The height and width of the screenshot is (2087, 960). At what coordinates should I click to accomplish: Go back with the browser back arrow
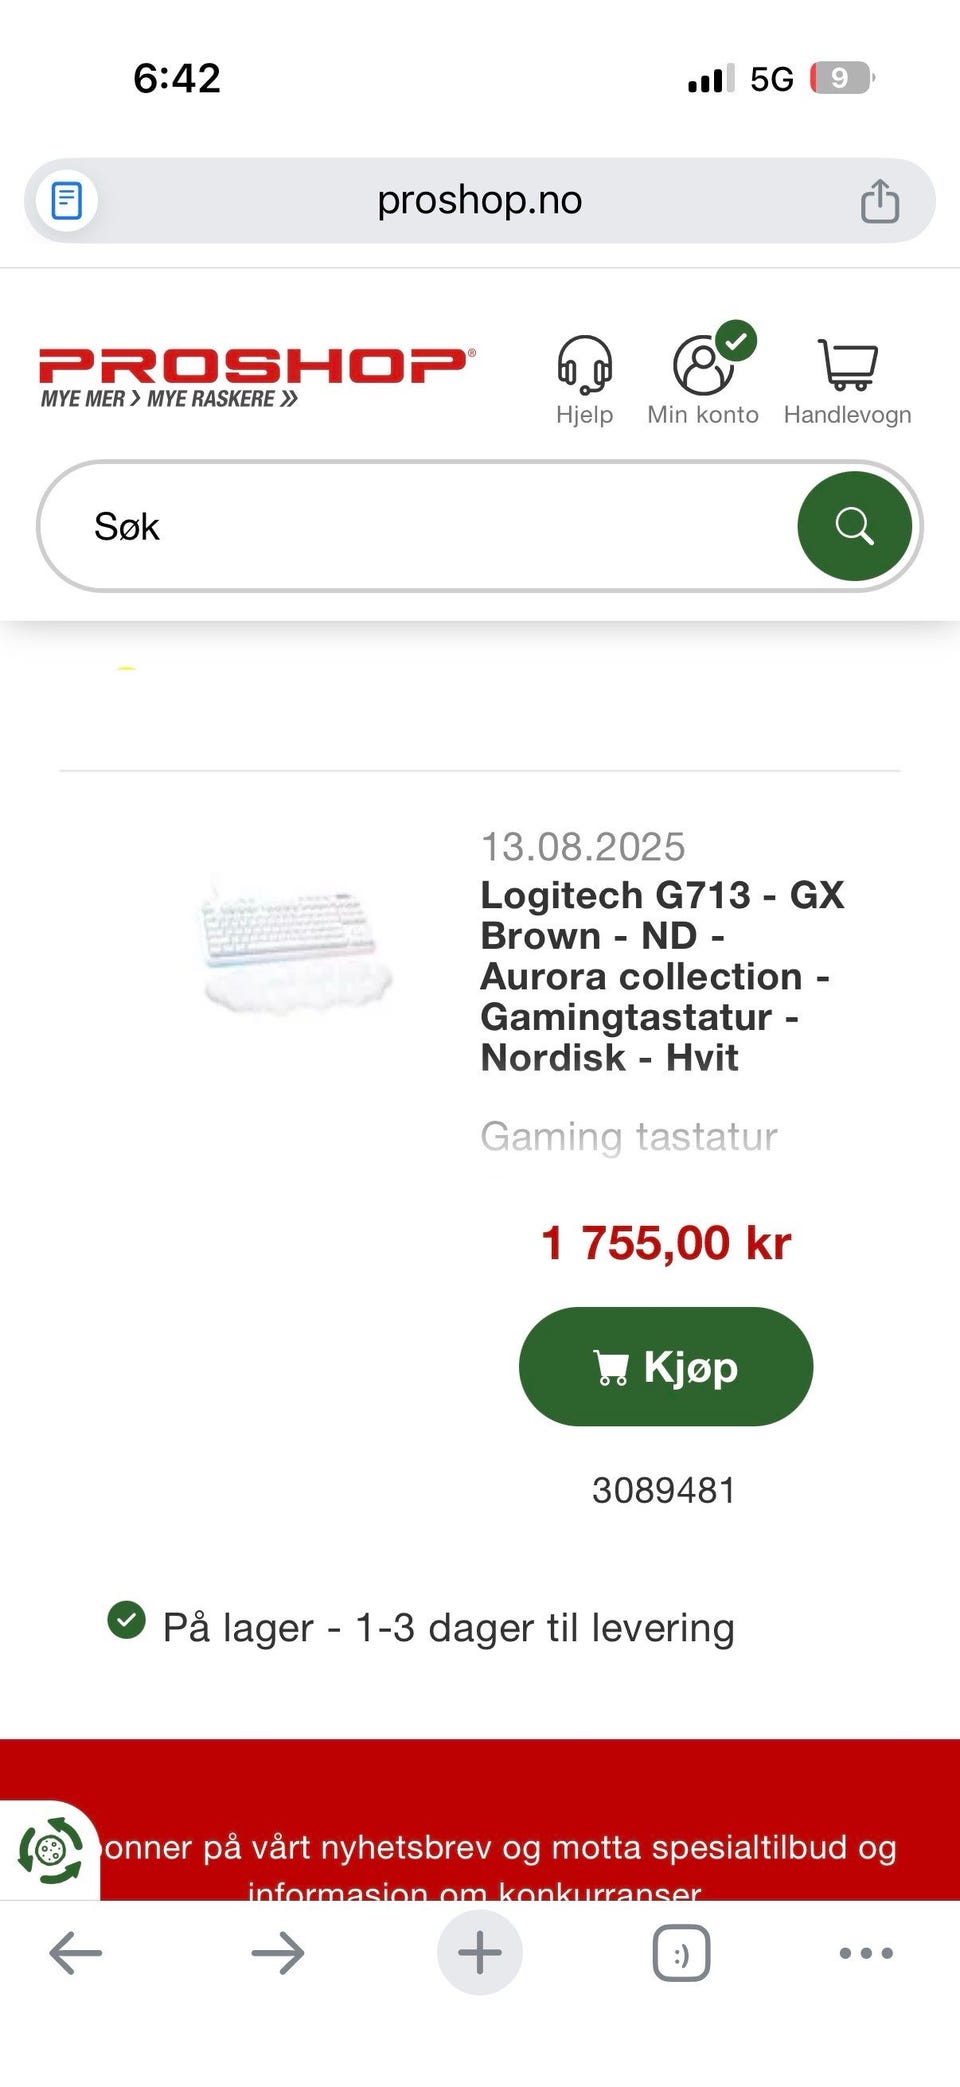(x=76, y=1953)
